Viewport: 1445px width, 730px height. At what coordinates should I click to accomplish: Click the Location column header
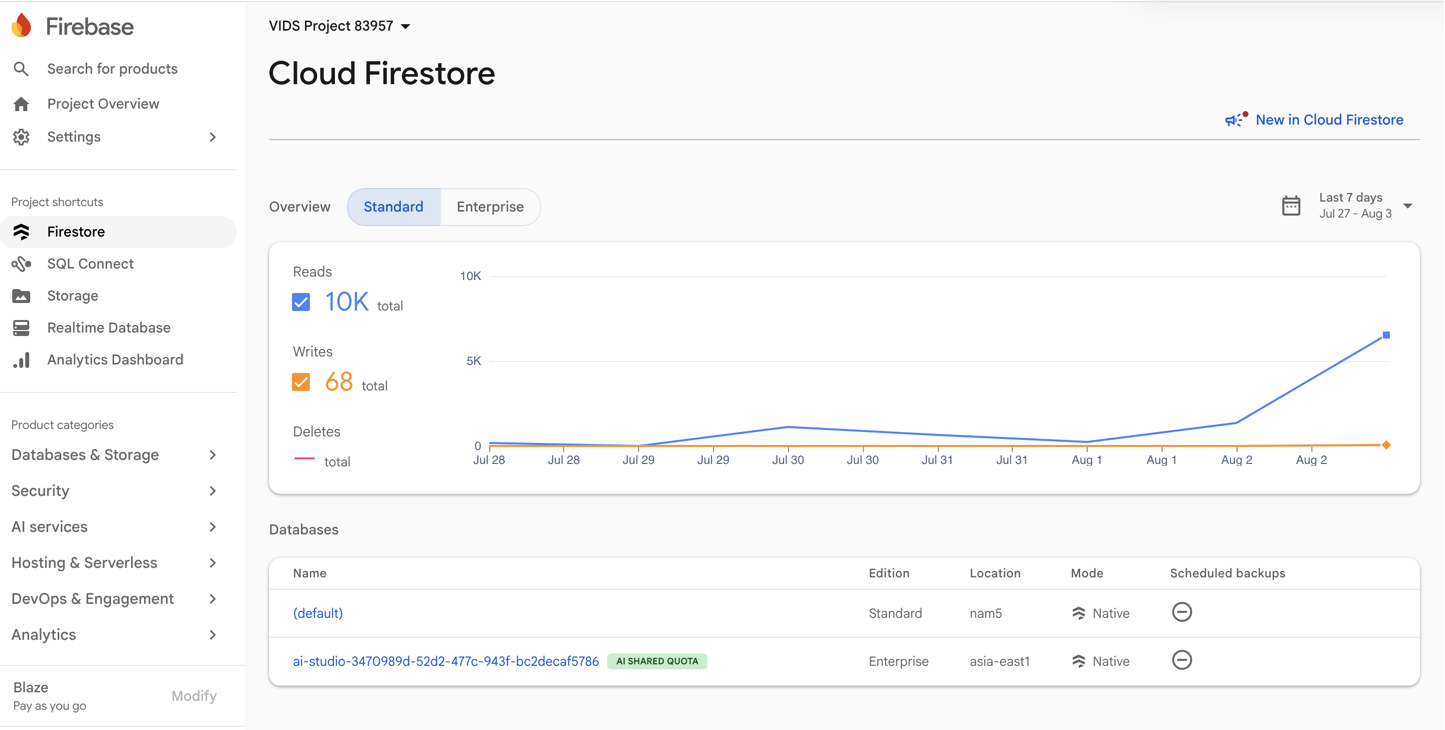click(x=995, y=574)
